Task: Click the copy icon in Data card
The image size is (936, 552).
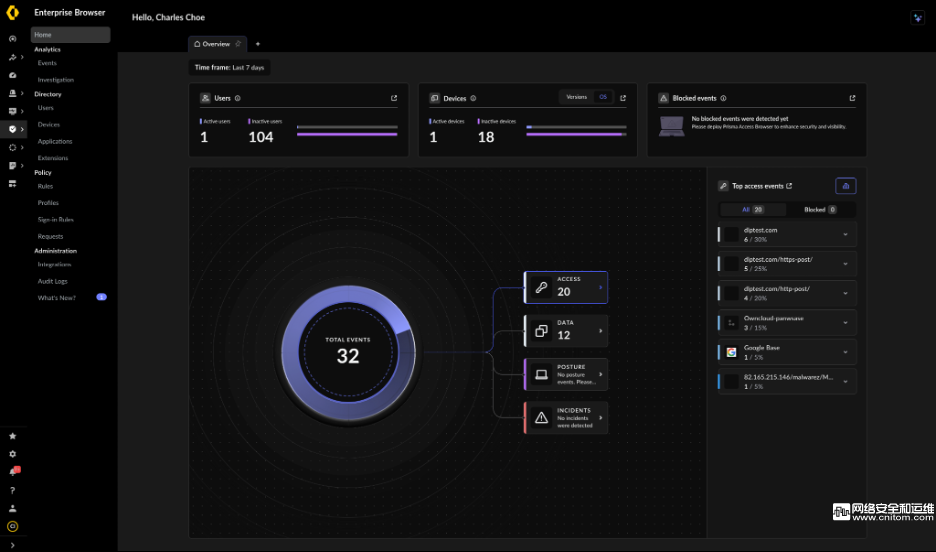Action: click(x=541, y=331)
